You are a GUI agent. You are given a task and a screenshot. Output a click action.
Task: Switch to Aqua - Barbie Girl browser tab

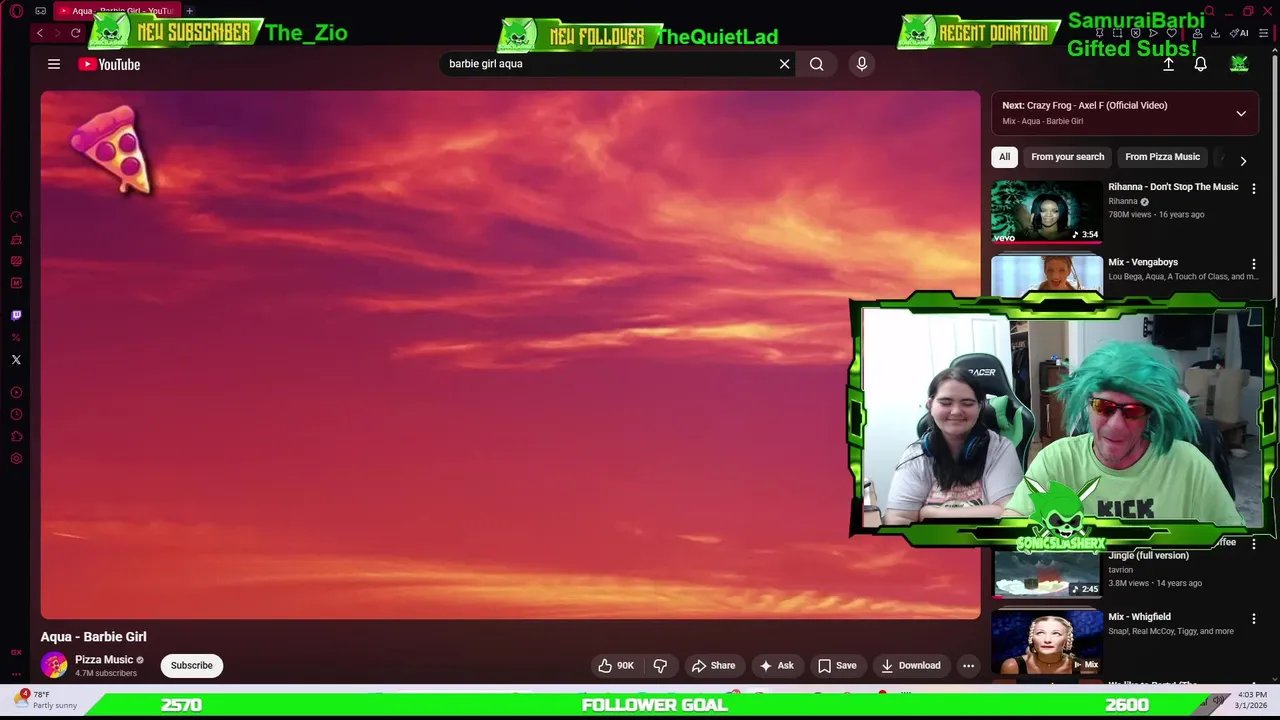[115, 11]
